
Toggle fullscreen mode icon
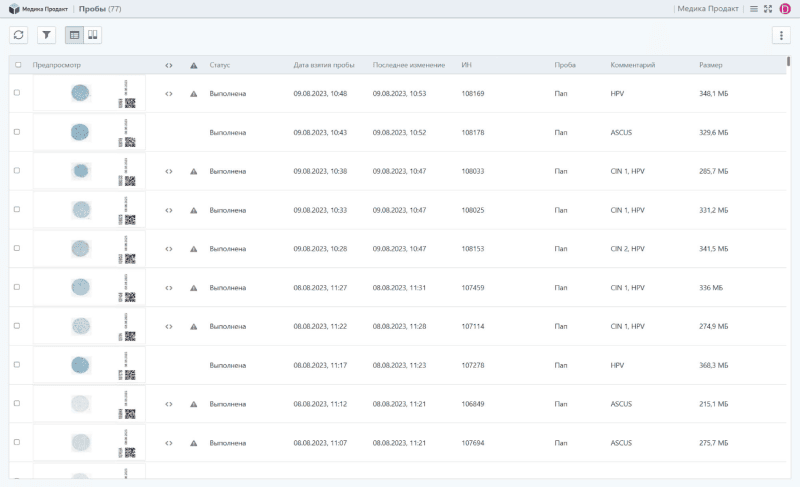[x=768, y=9]
